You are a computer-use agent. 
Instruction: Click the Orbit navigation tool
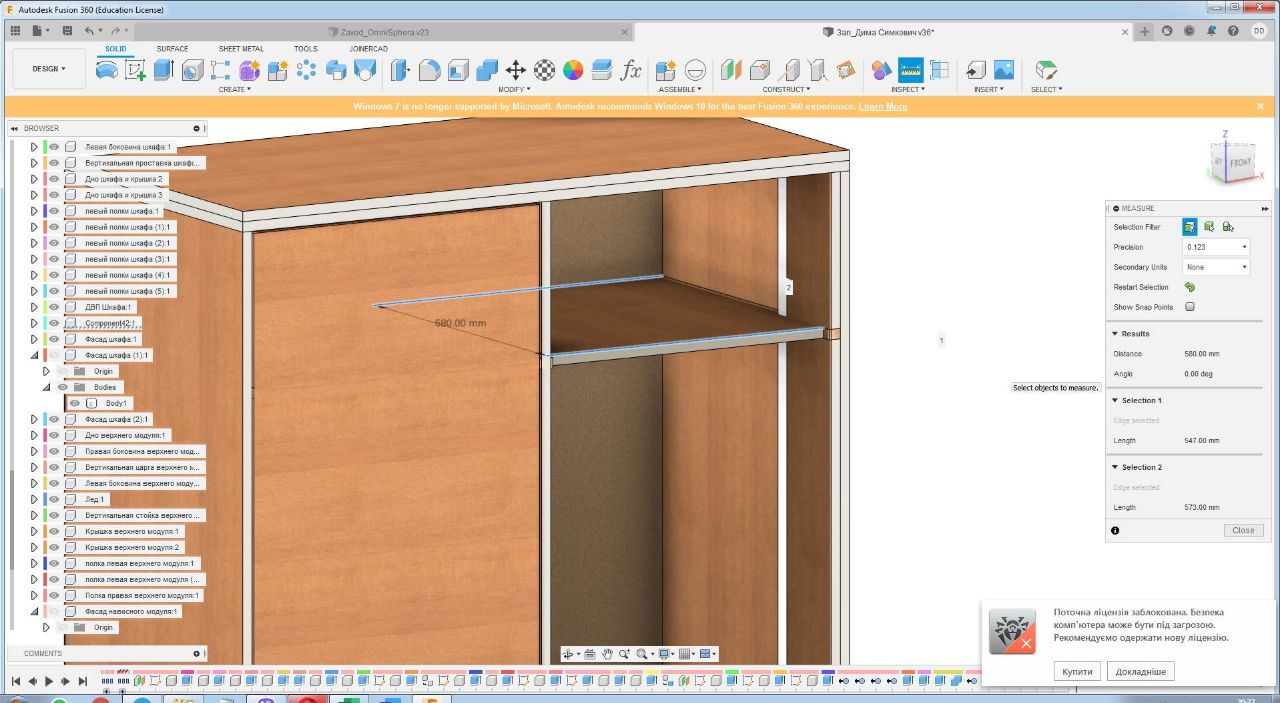(569, 654)
